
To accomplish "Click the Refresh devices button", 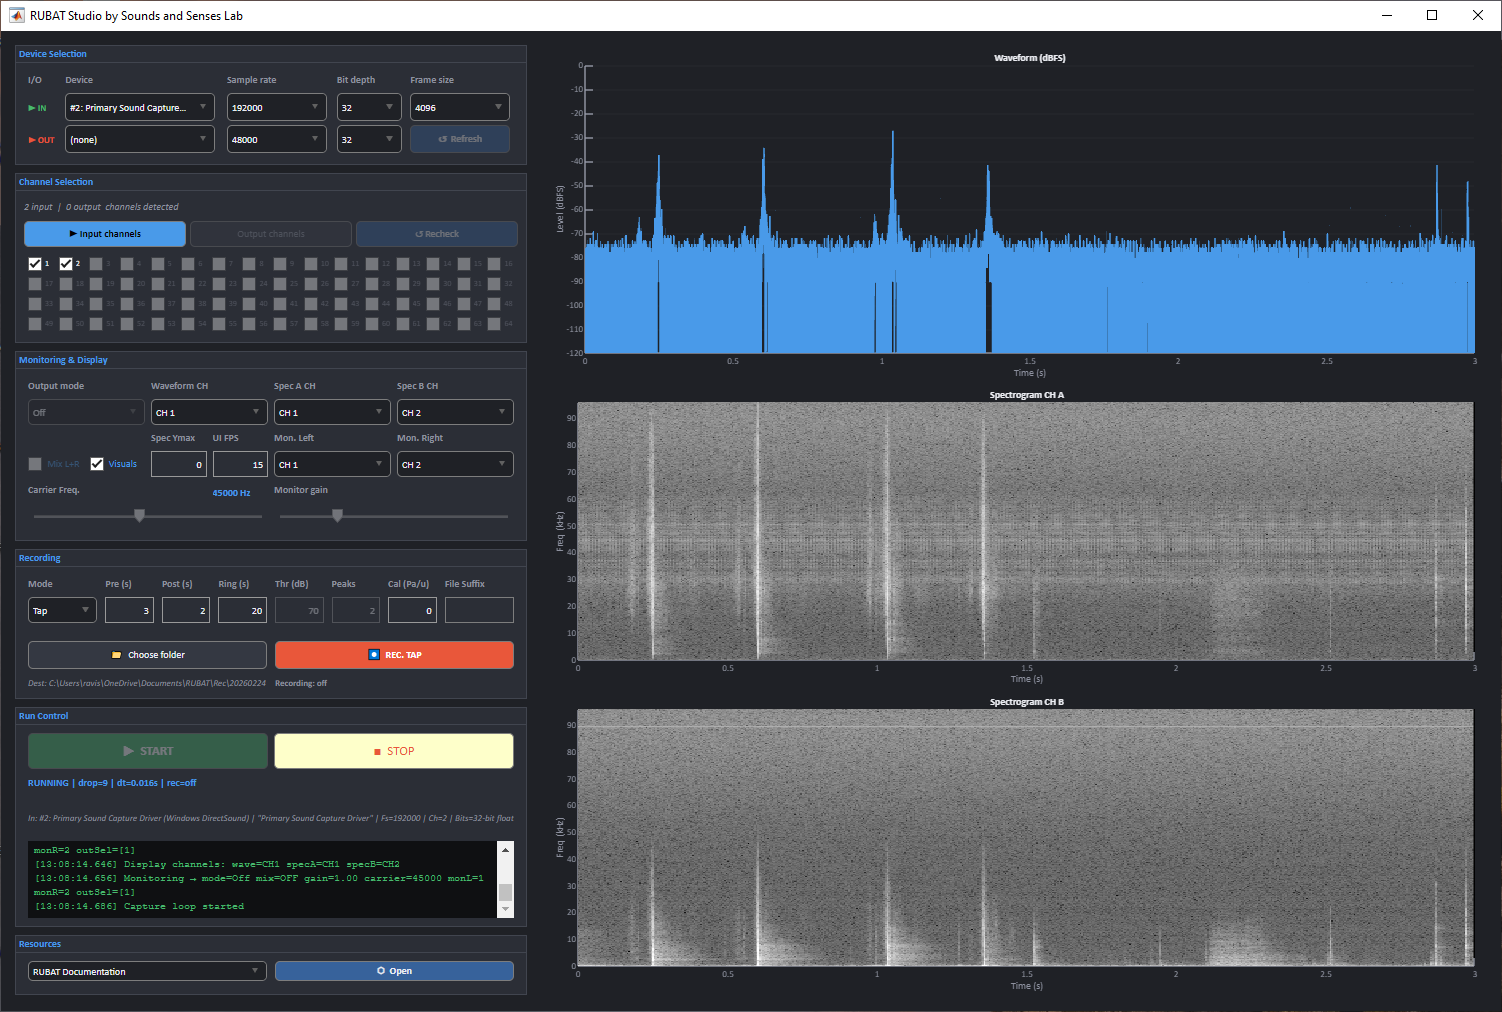I will (459, 139).
